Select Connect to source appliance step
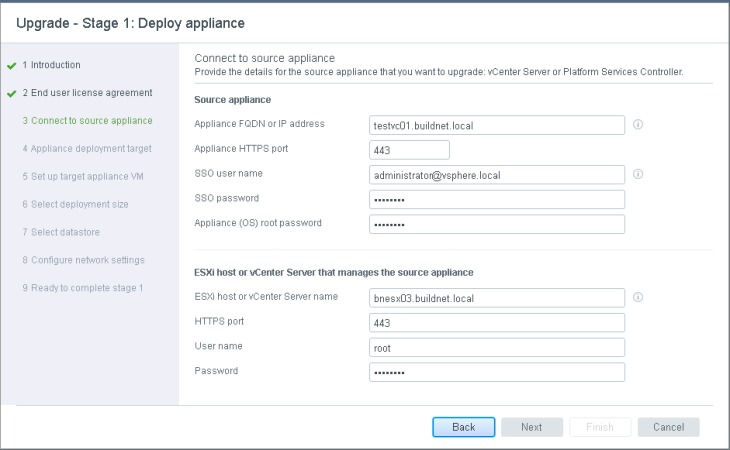 87,121
